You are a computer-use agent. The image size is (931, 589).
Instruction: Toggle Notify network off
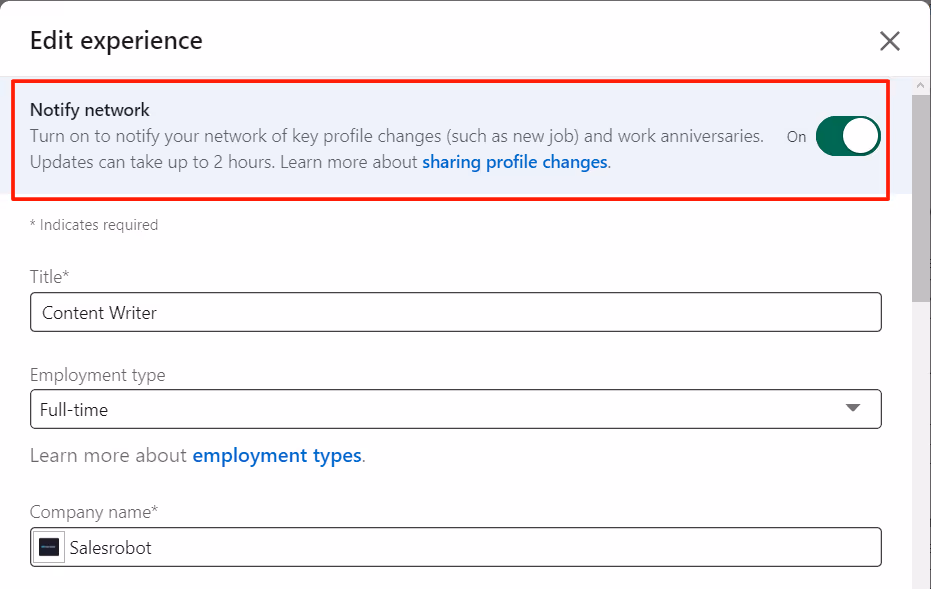[x=847, y=136]
